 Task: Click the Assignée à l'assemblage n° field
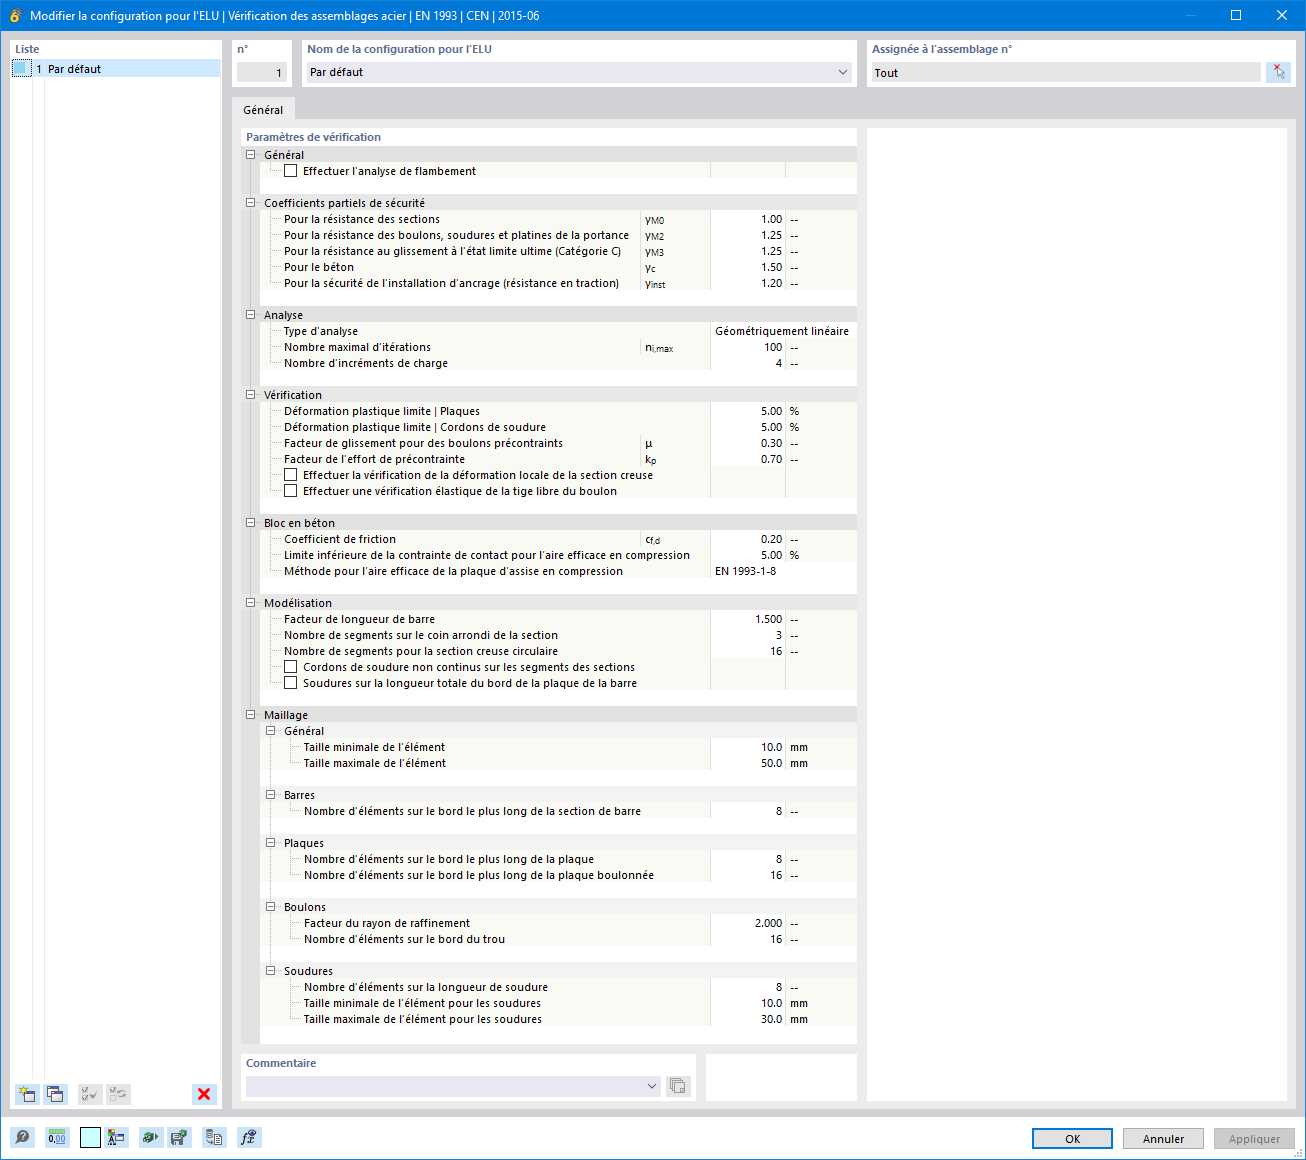point(1065,72)
